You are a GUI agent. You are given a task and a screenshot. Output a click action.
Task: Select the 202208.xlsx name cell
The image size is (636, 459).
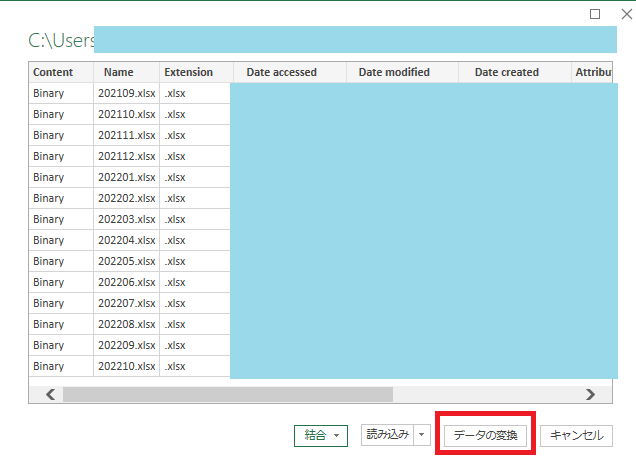(x=127, y=324)
